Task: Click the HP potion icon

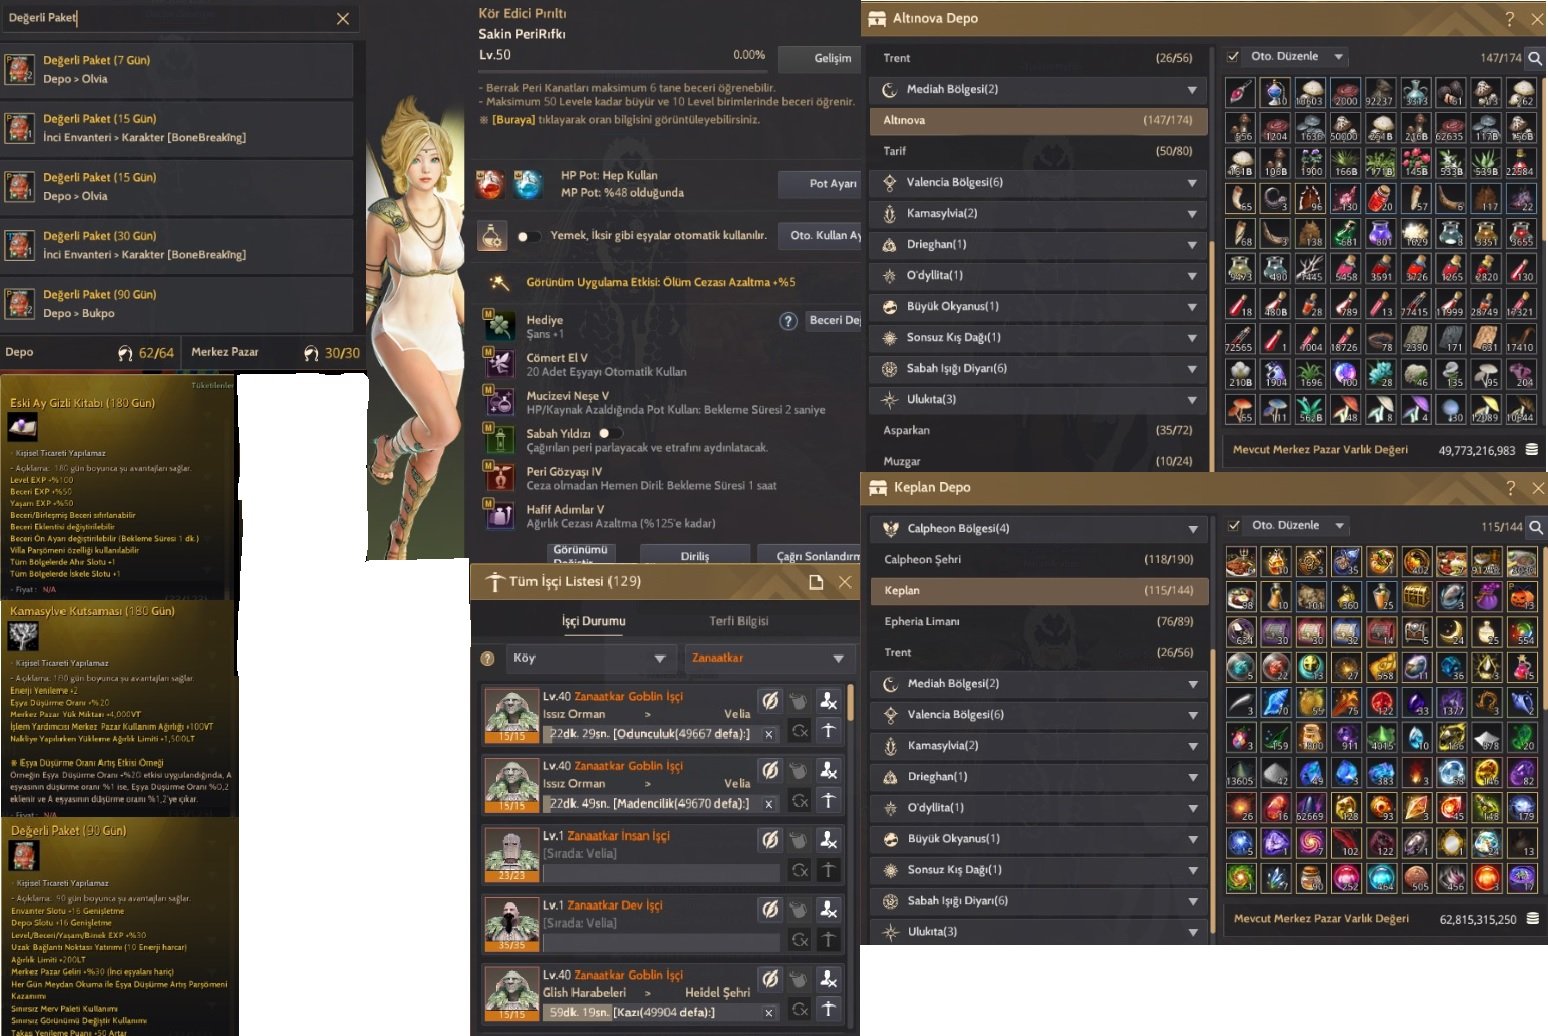Action: click(490, 185)
